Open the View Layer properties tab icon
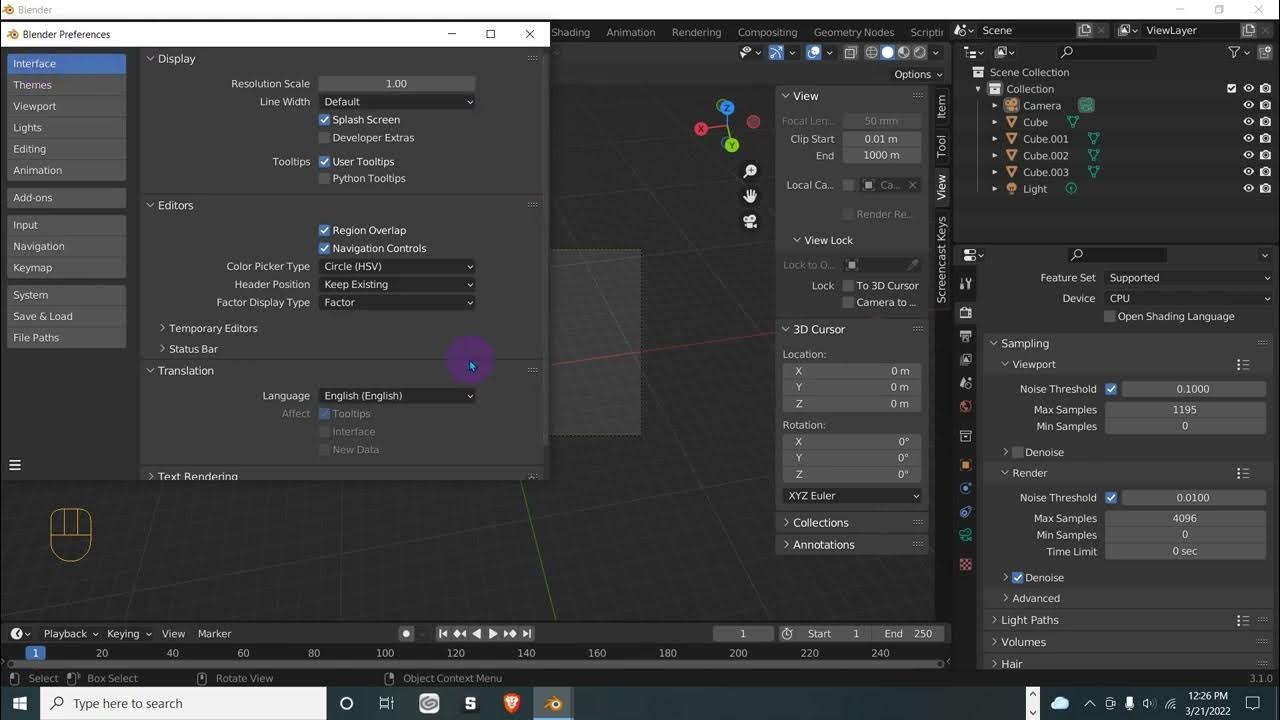1280x720 pixels. (965, 359)
